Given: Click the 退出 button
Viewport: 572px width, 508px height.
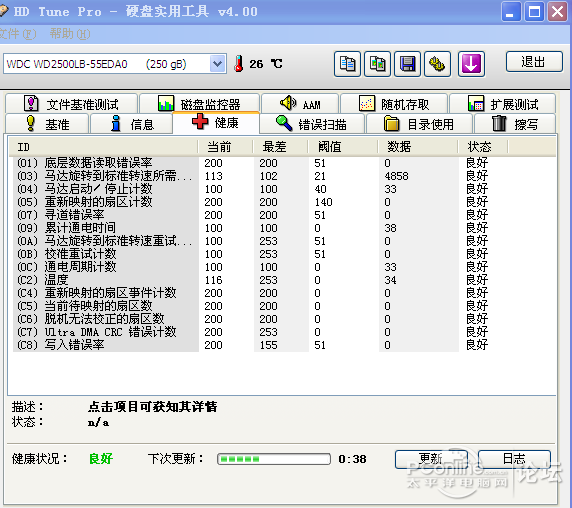Looking at the screenshot, I should click(x=534, y=62).
